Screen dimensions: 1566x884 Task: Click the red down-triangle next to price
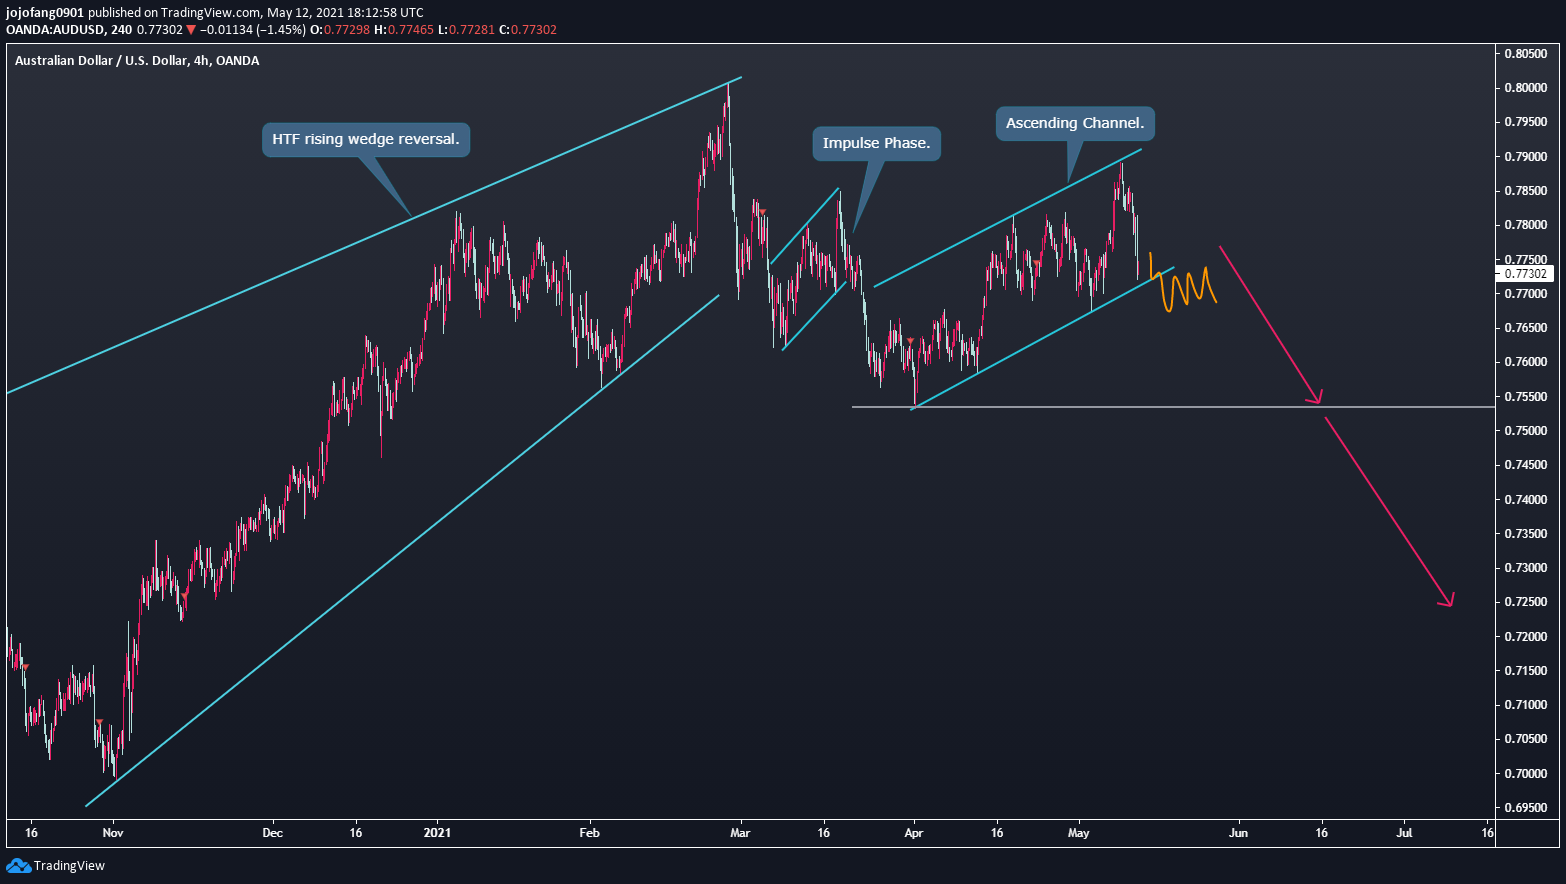coord(191,30)
